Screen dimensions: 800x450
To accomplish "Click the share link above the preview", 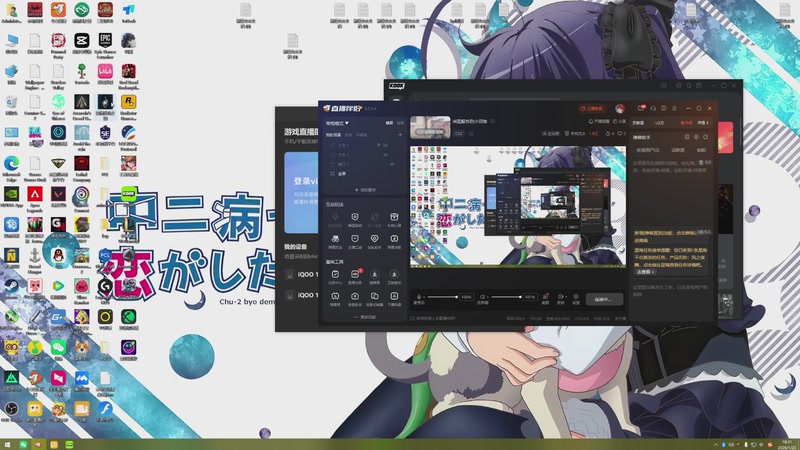I will pyautogui.click(x=618, y=121).
